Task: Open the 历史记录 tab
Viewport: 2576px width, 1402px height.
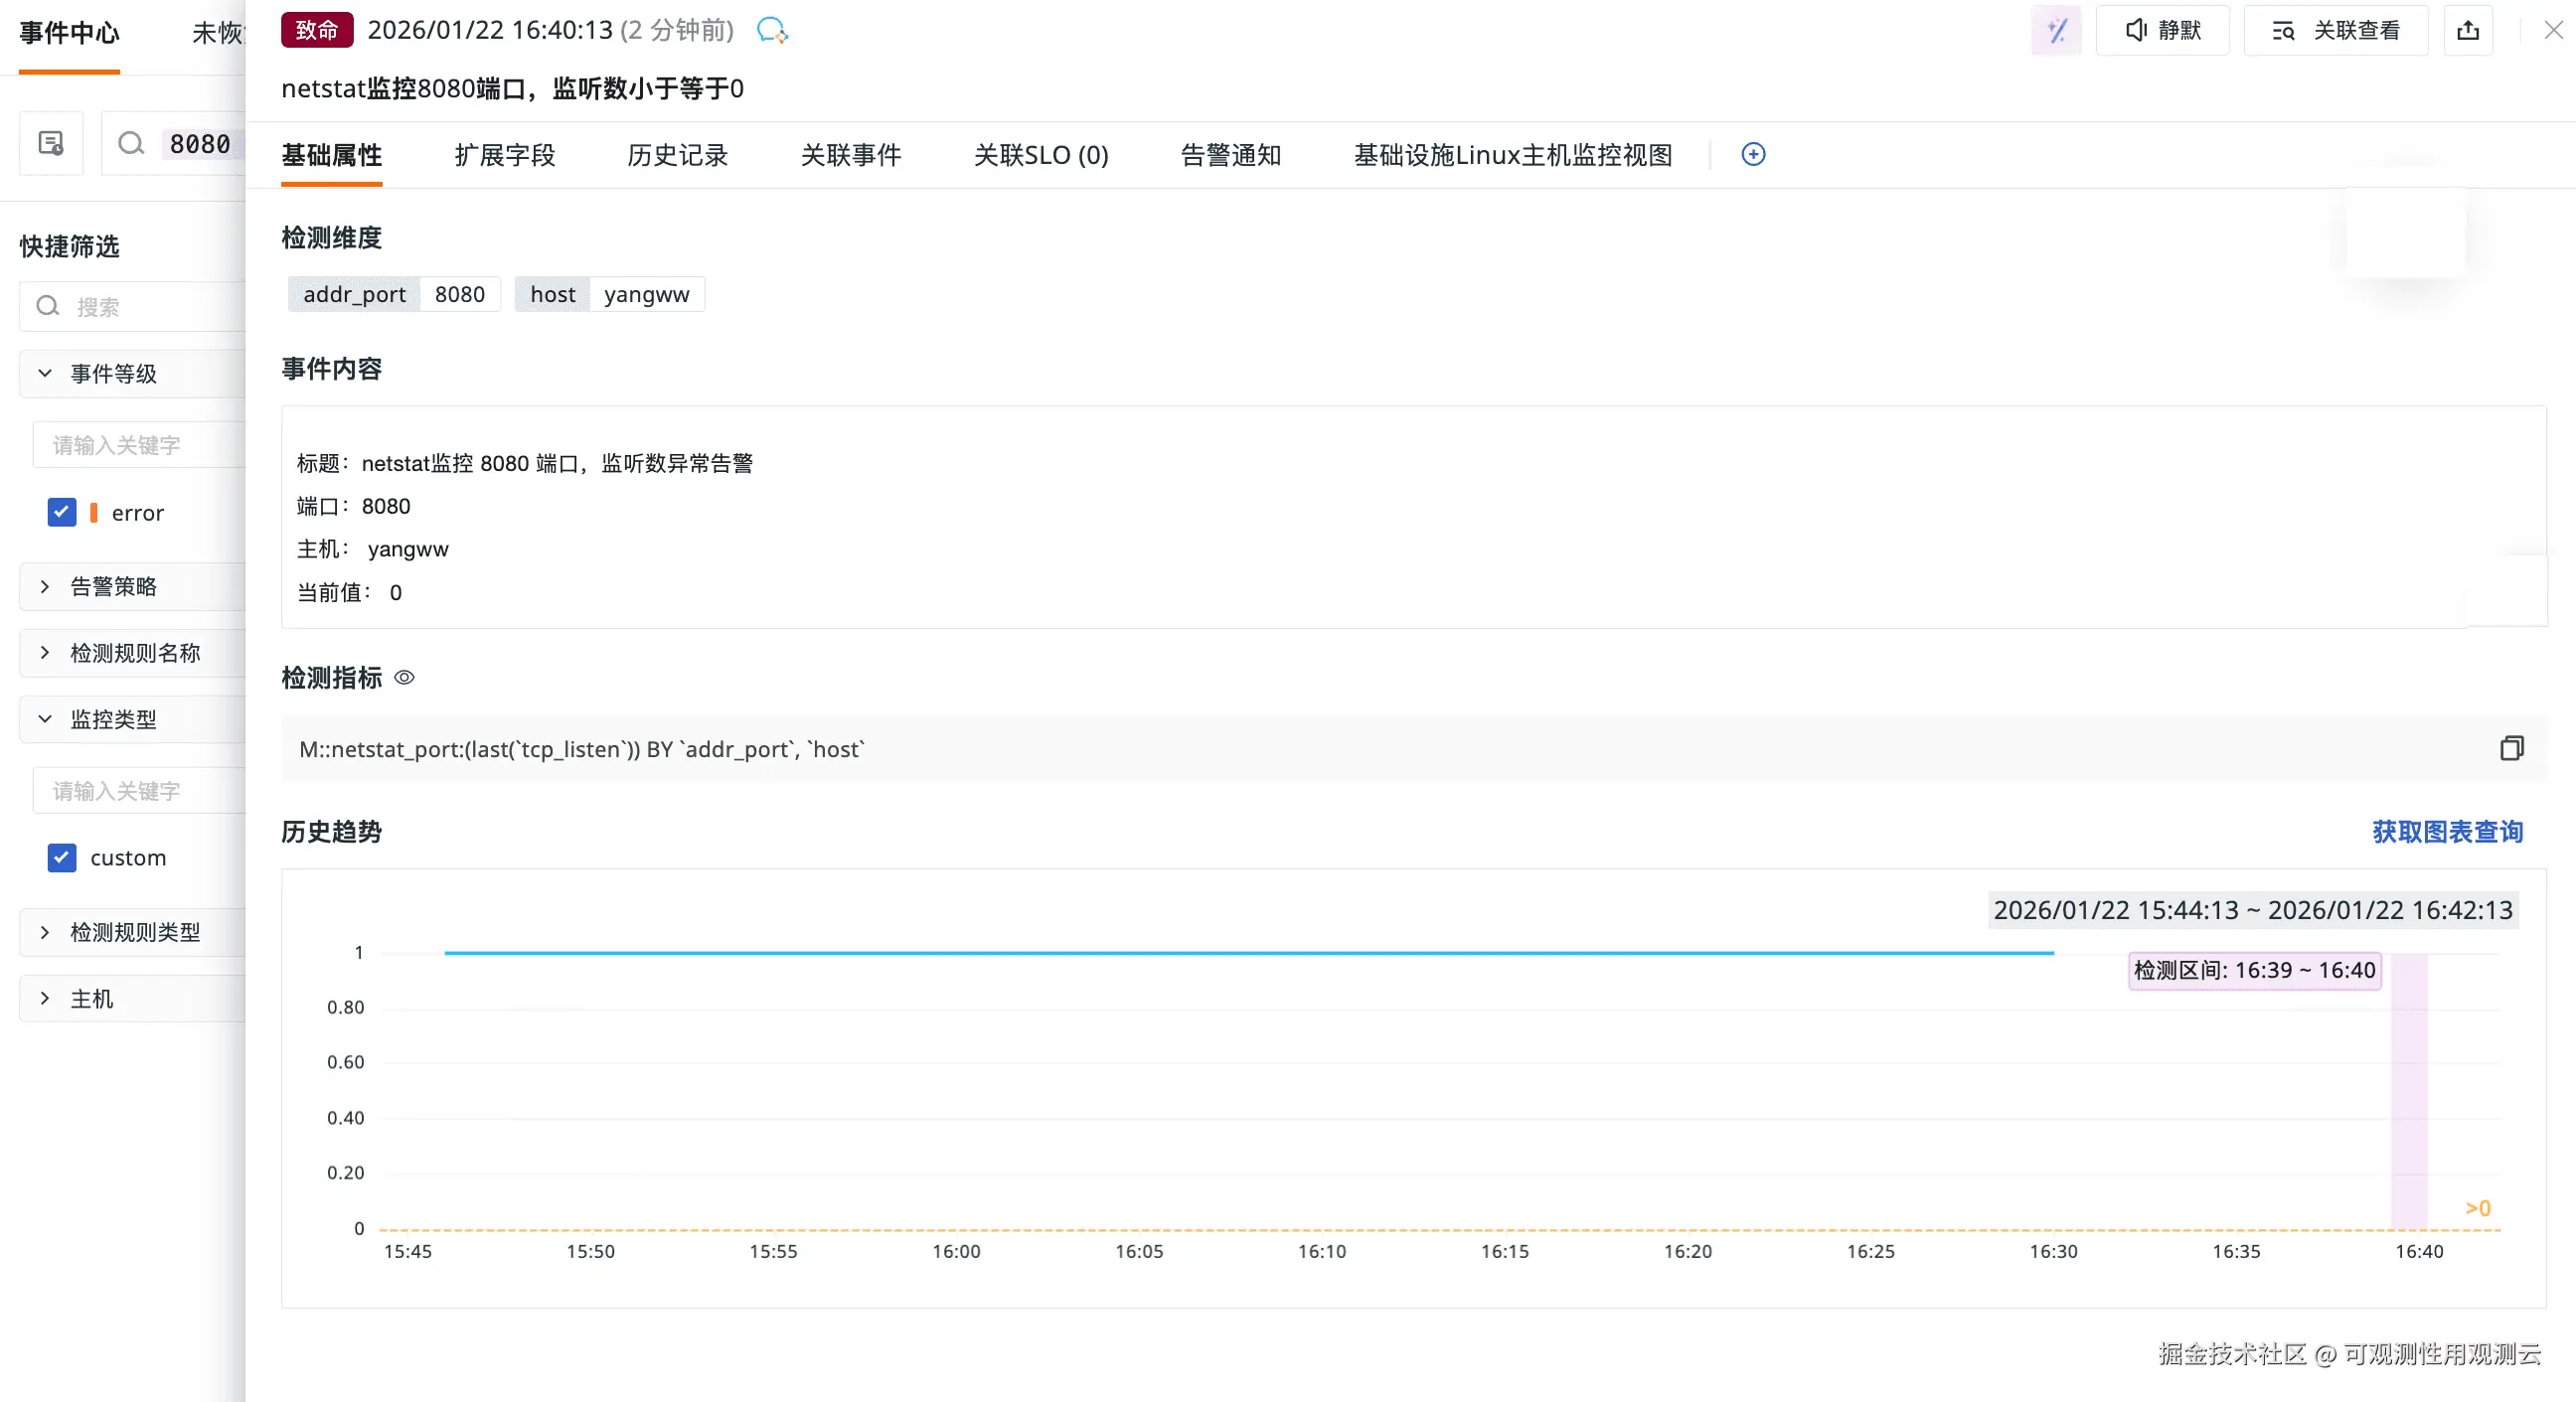Action: (677, 155)
